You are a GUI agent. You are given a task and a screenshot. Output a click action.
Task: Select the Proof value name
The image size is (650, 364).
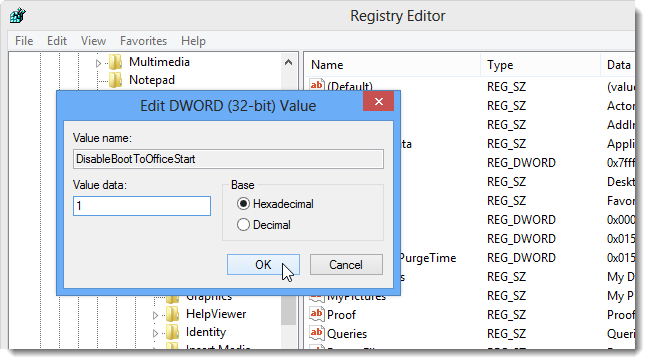pyautogui.click(x=341, y=315)
